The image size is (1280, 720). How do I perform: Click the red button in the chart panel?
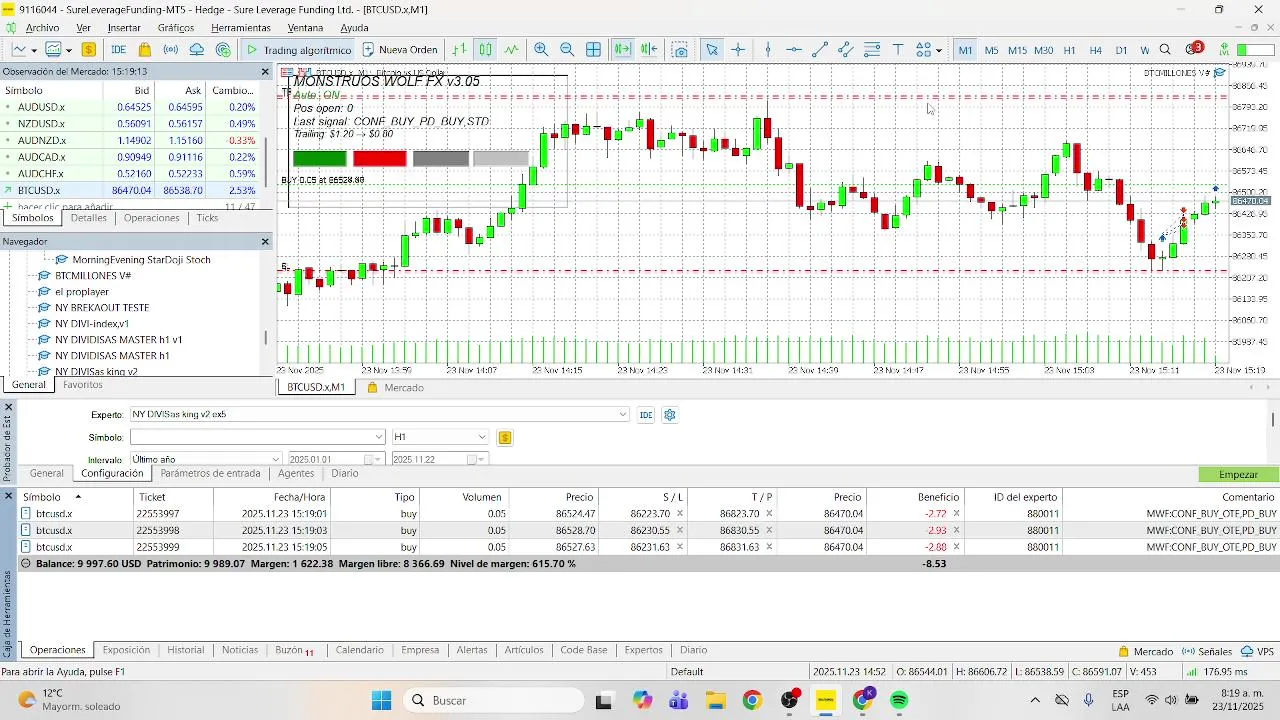pyautogui.click(x=380, y=158)
